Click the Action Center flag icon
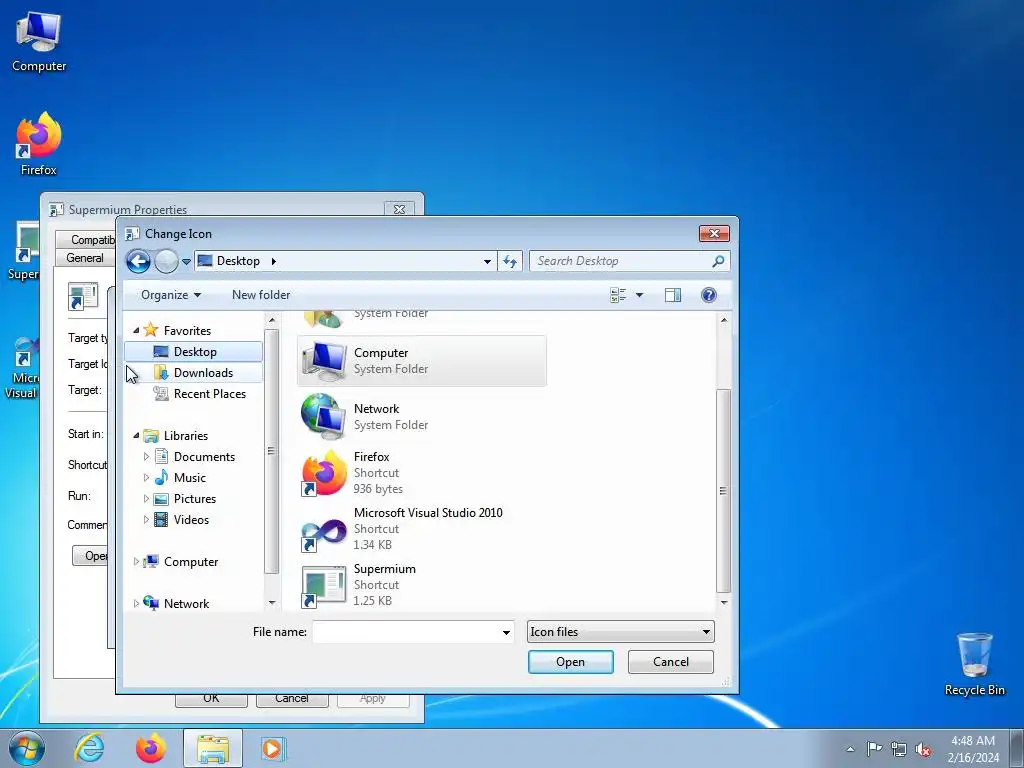The height and width of the screenshot is (768, 1024). point(874,749)
